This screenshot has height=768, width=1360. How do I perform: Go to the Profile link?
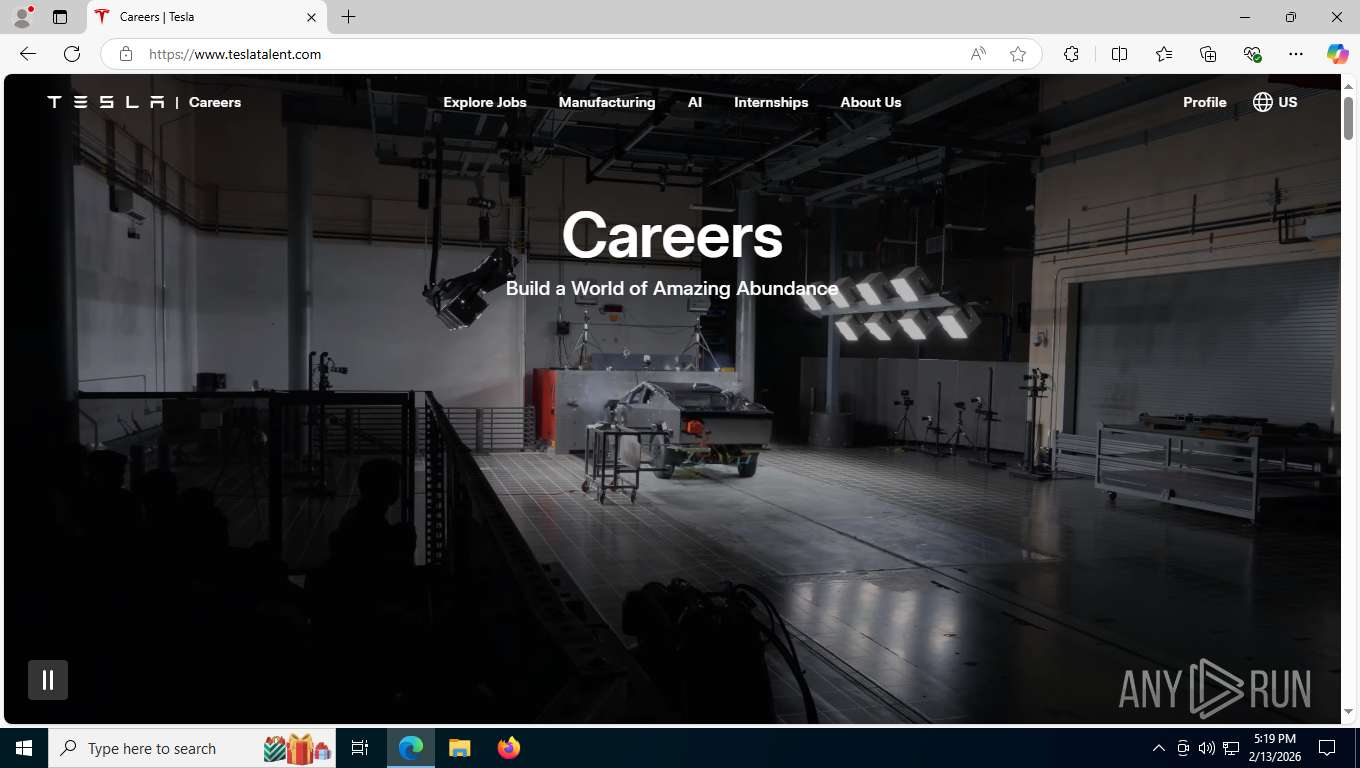(1205, 102)
